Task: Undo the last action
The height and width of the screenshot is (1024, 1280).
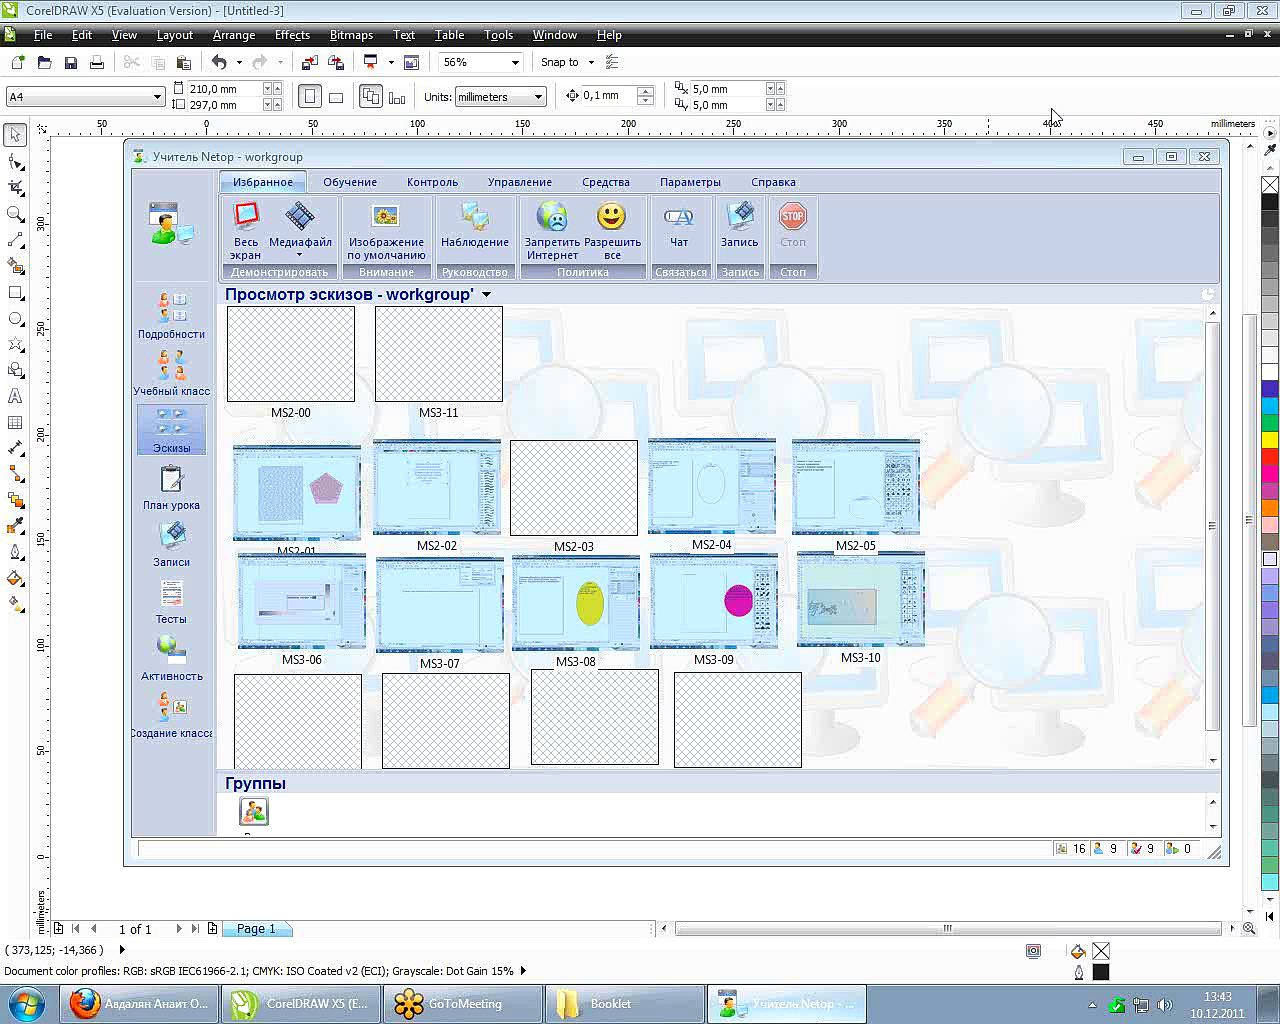Action: click(219, 62)
